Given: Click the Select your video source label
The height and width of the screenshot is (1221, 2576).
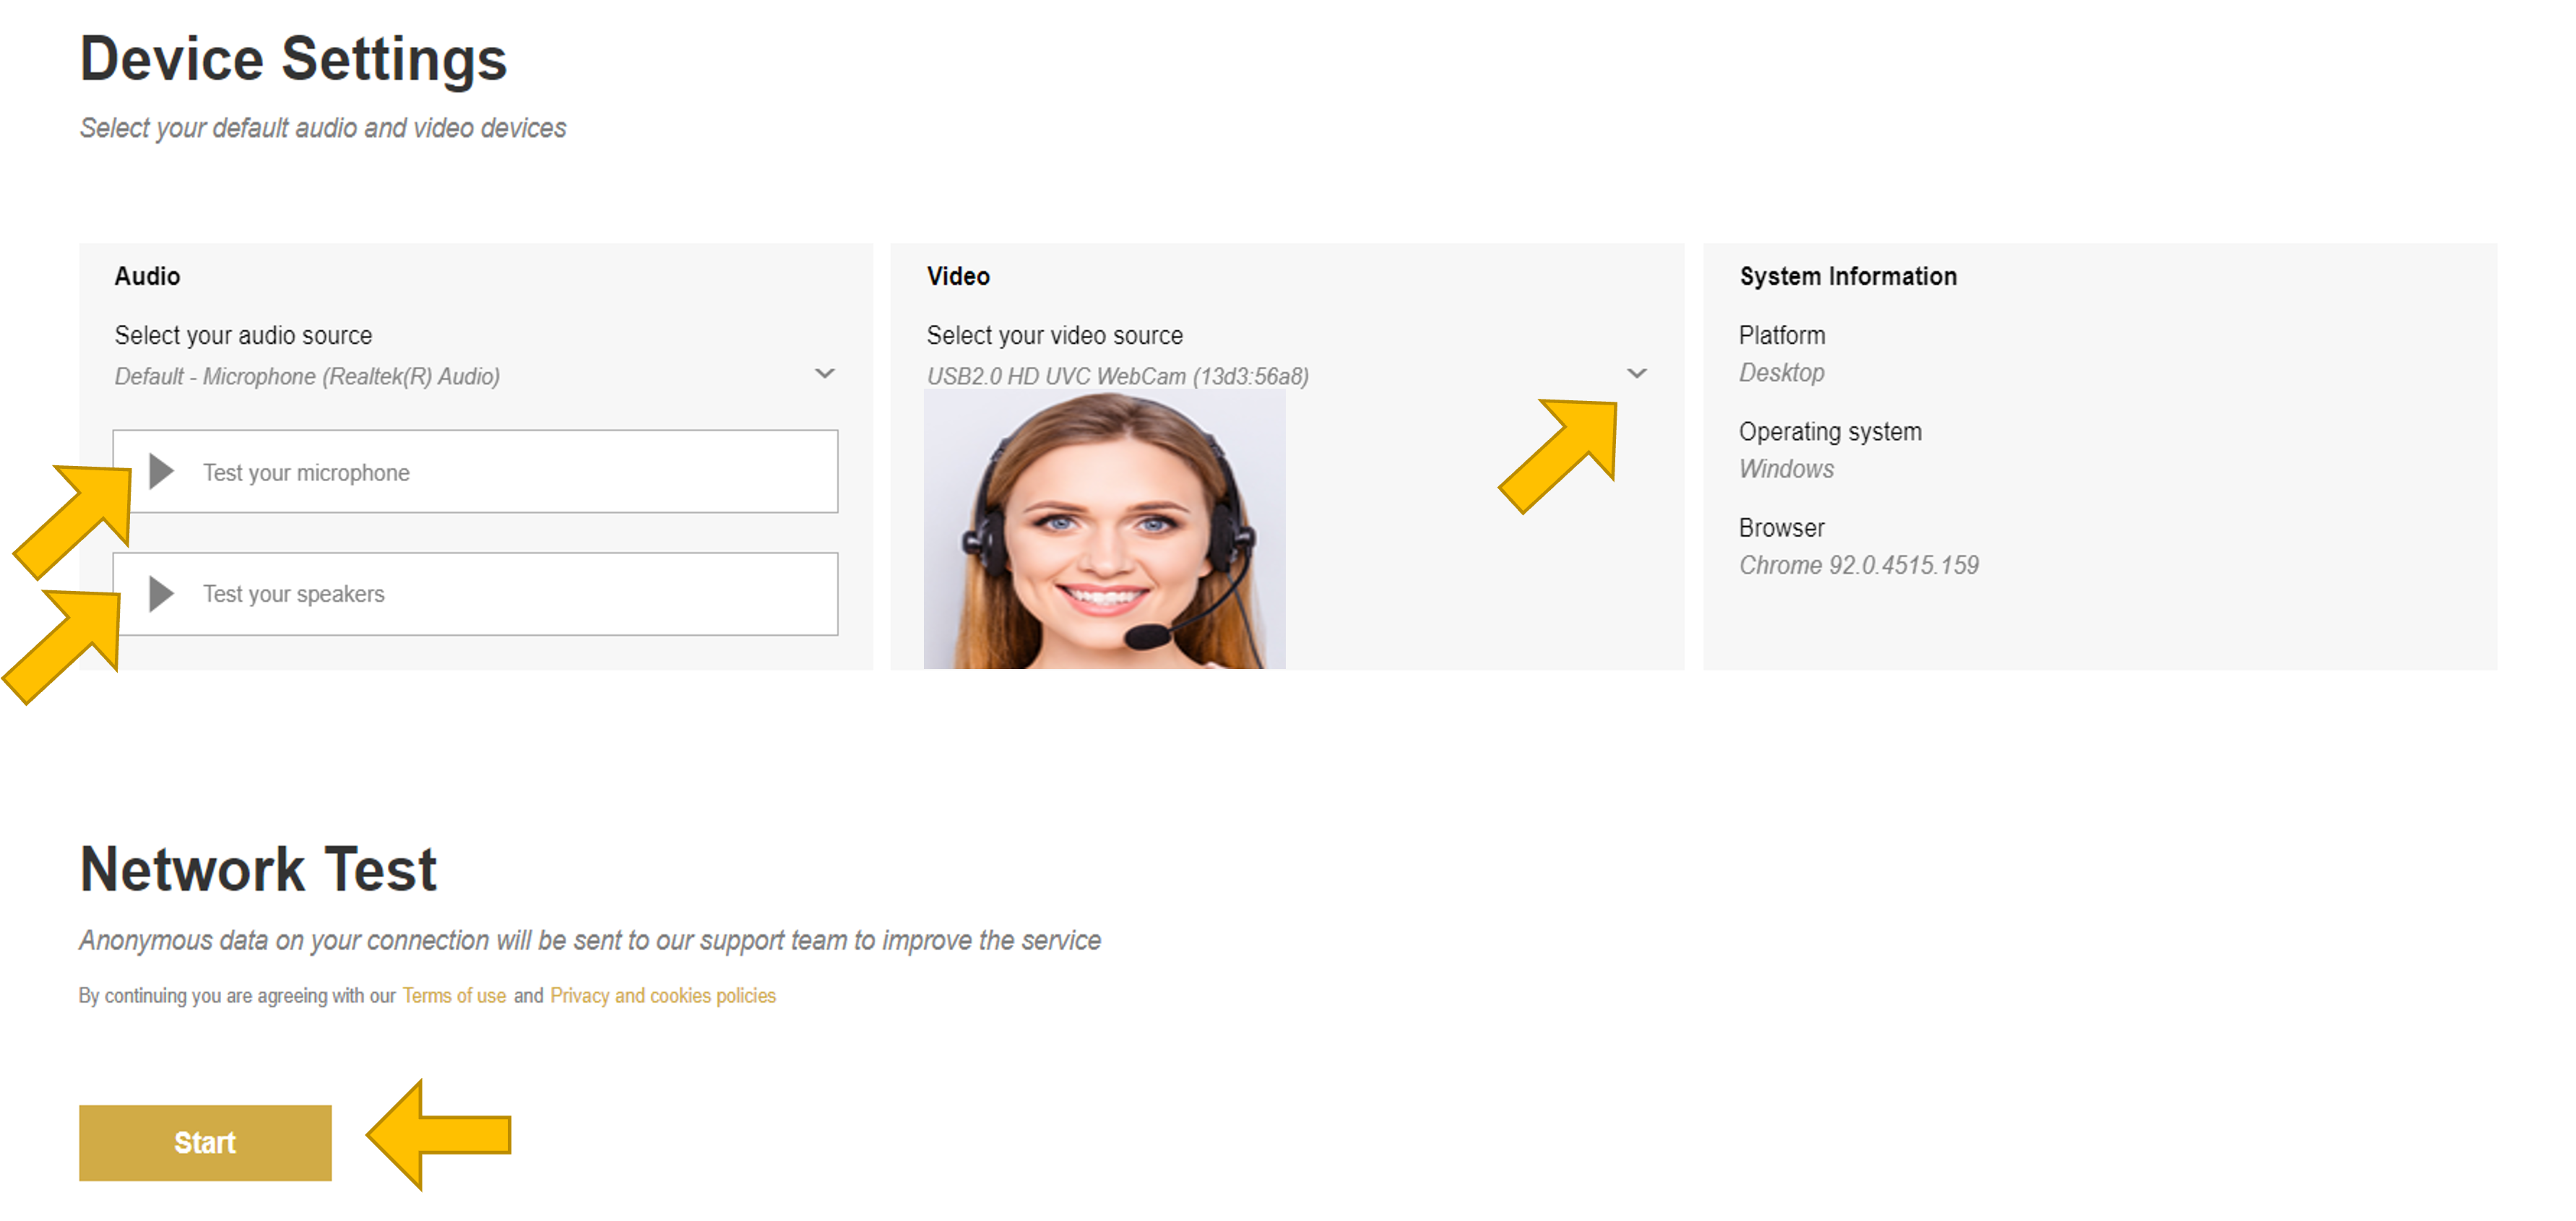Looking at the screenshot, I should pyautogui.click(x=1054, y=335).
